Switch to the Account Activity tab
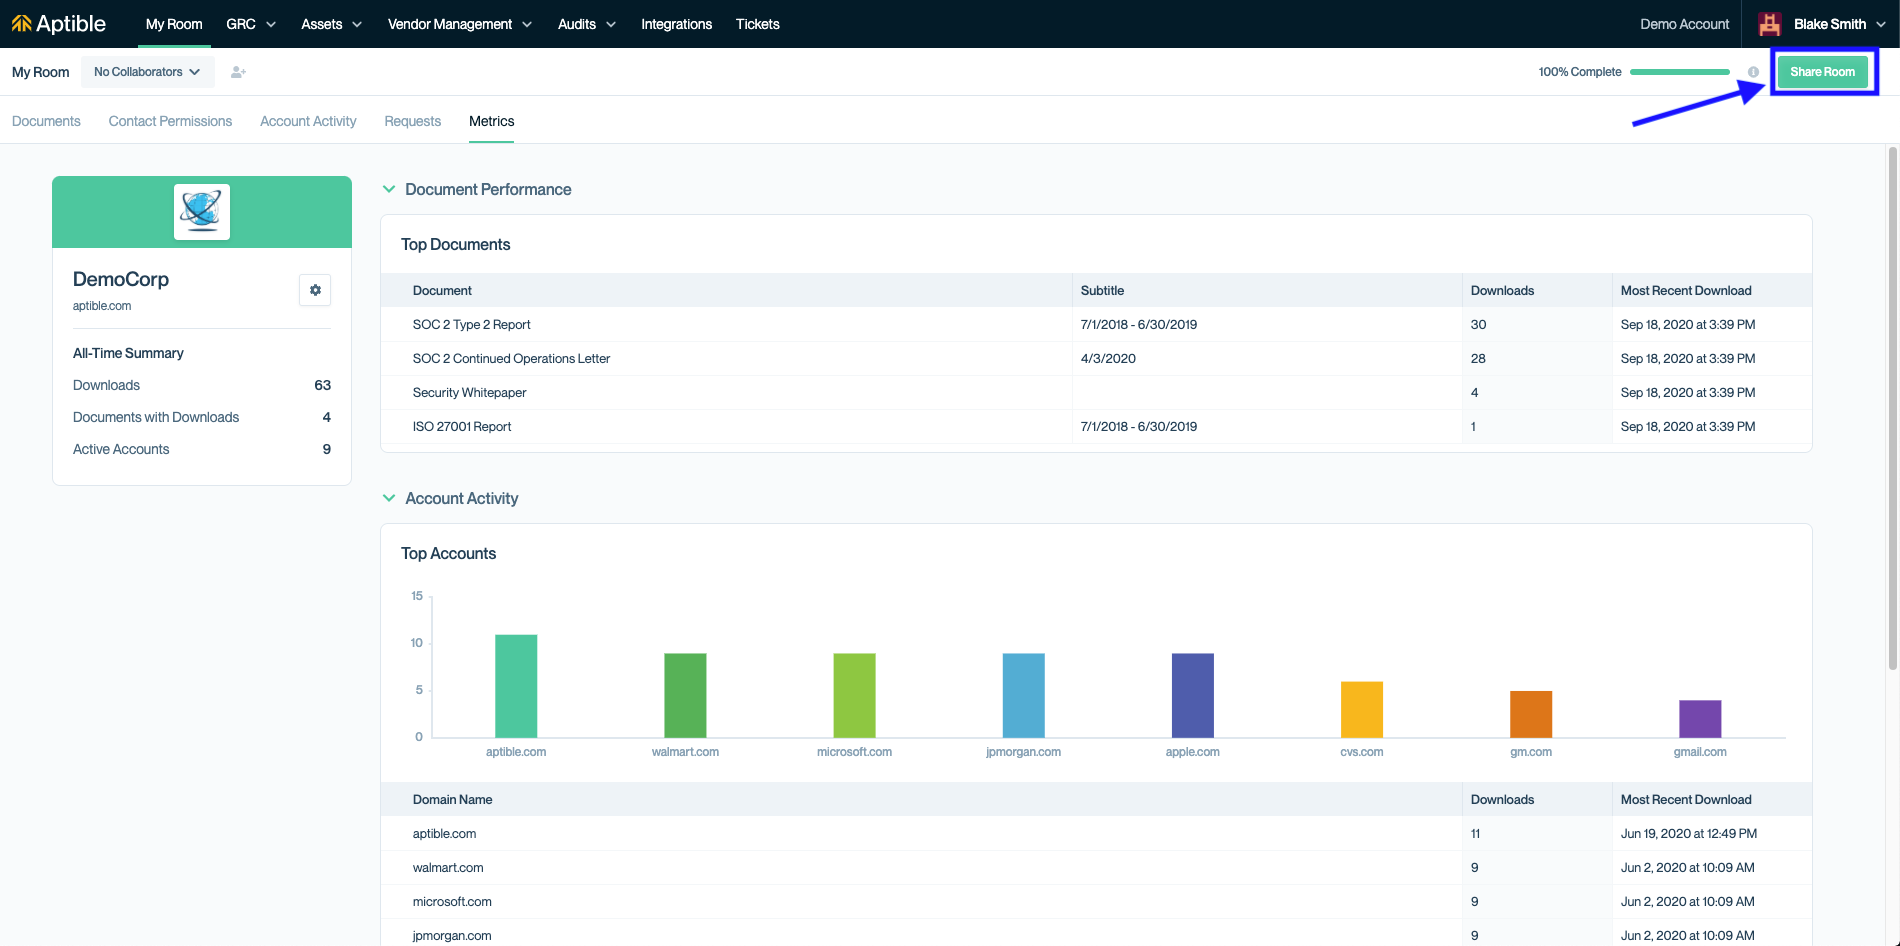The width and height of the screenshot is (1900, 946). tap(308, 121)
